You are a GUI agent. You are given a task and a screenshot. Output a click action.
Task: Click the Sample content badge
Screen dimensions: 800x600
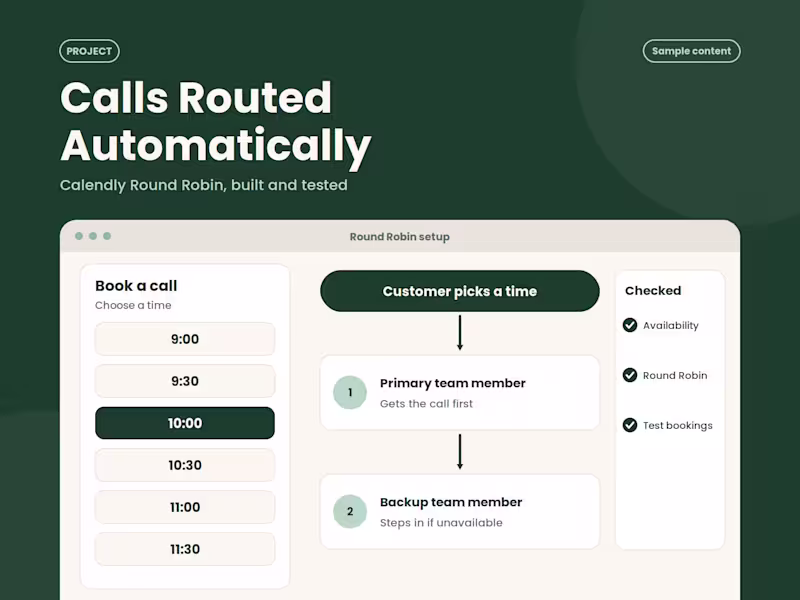tap(691, 51)
